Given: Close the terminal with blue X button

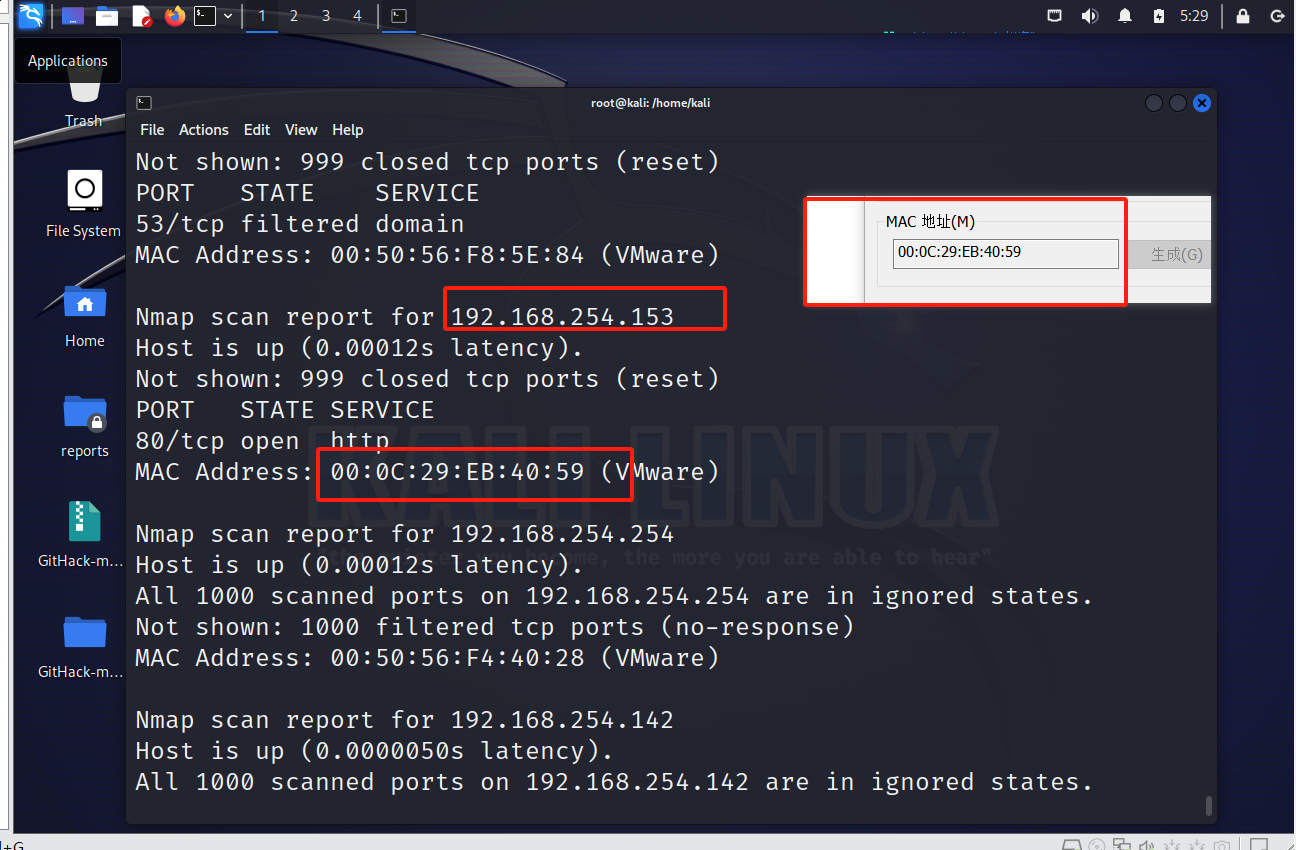Looking at the screenshot, I should click(1202, 103).
